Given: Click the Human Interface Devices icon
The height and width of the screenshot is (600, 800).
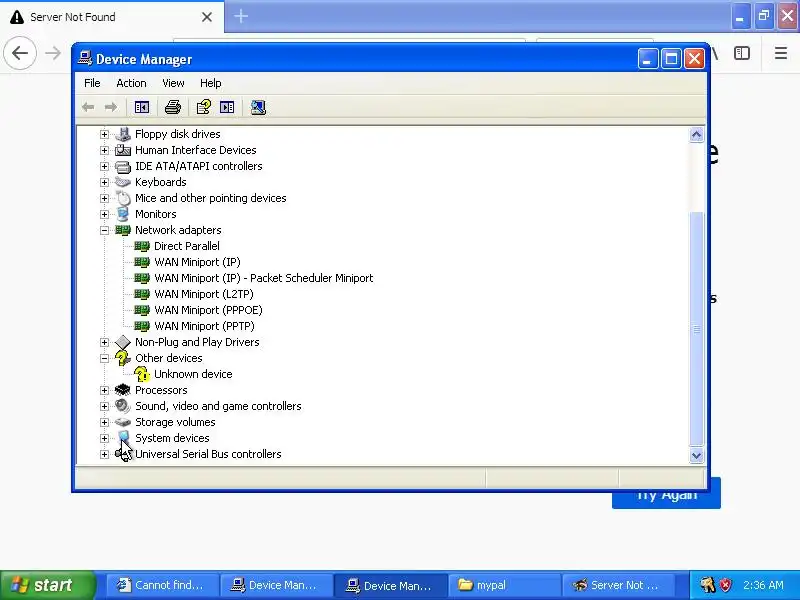Looking at the screenshot, I should [122, 150].
